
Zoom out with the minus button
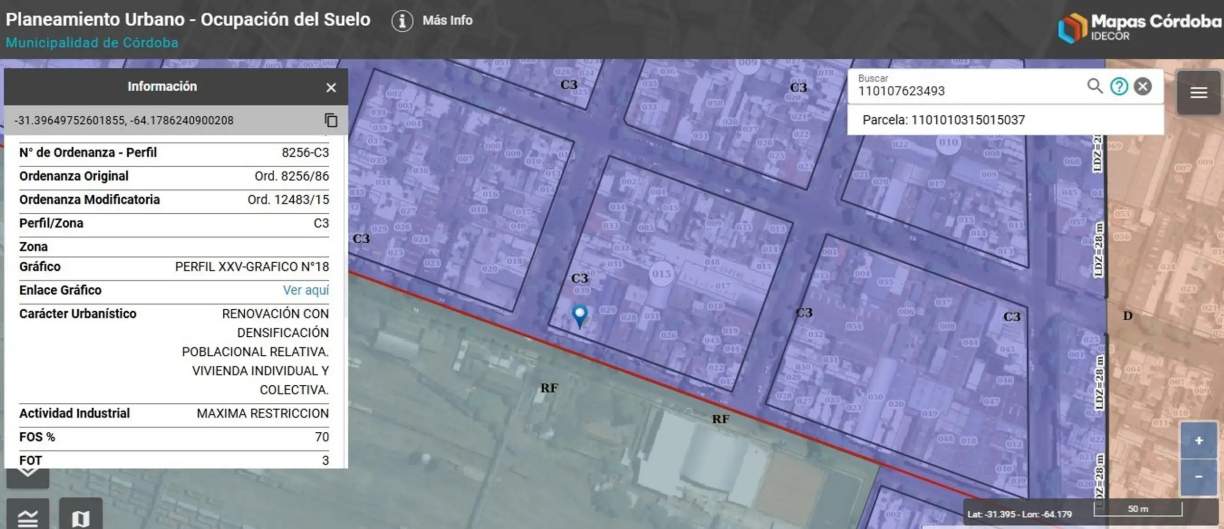click(1198, 476)
